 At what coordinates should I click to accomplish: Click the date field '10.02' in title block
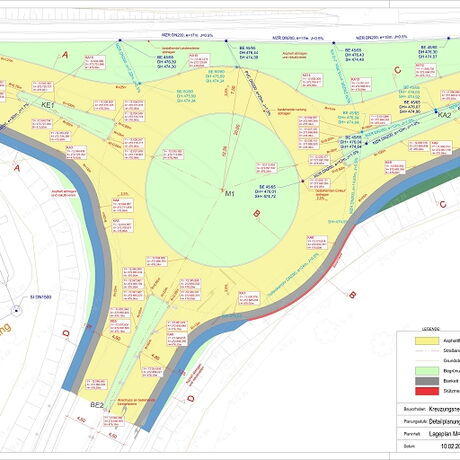(x=450, y=446)
